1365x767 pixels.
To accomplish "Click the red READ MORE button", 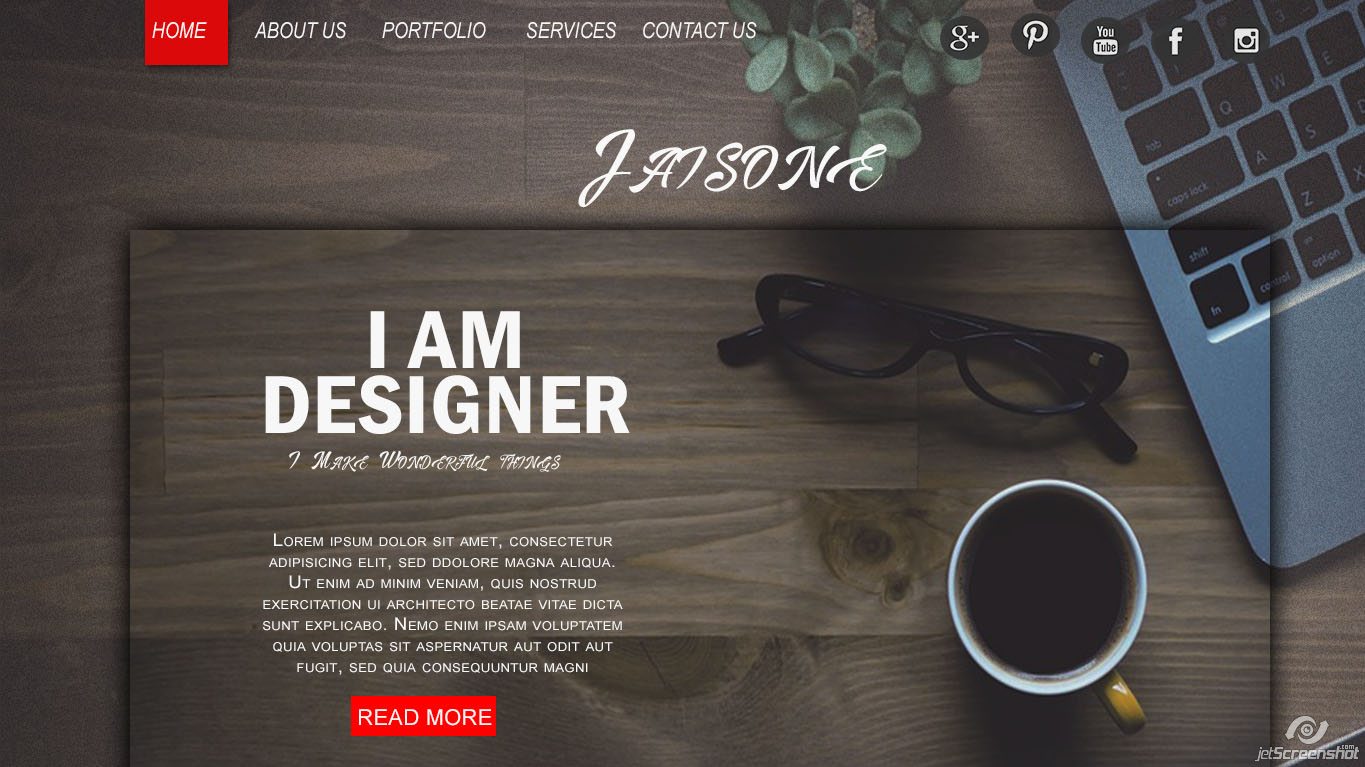I will 423,716.
